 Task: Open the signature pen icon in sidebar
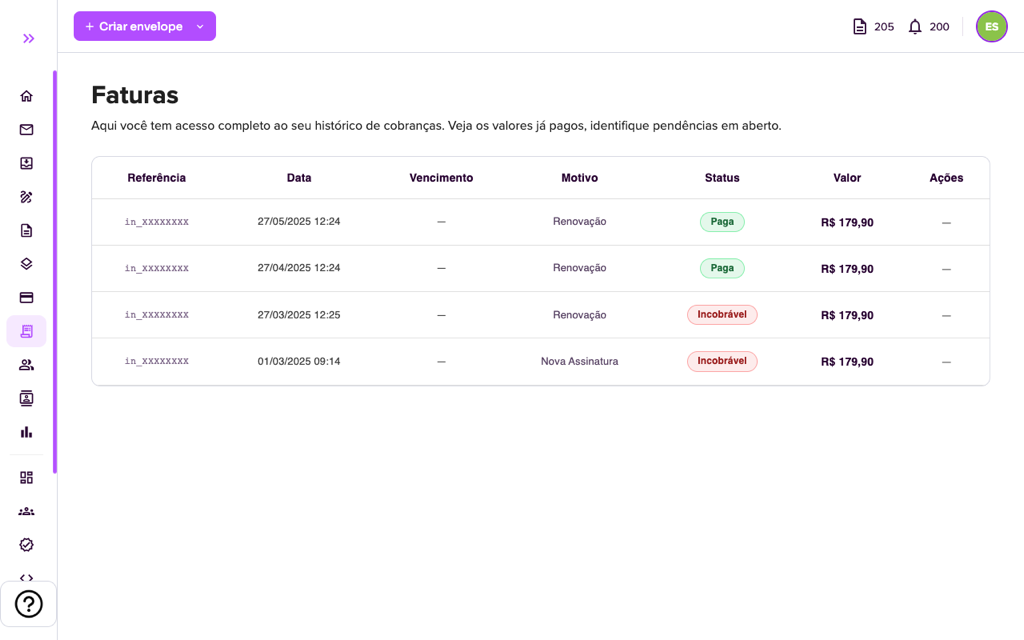pyautogui.click(x=26, y=197)
